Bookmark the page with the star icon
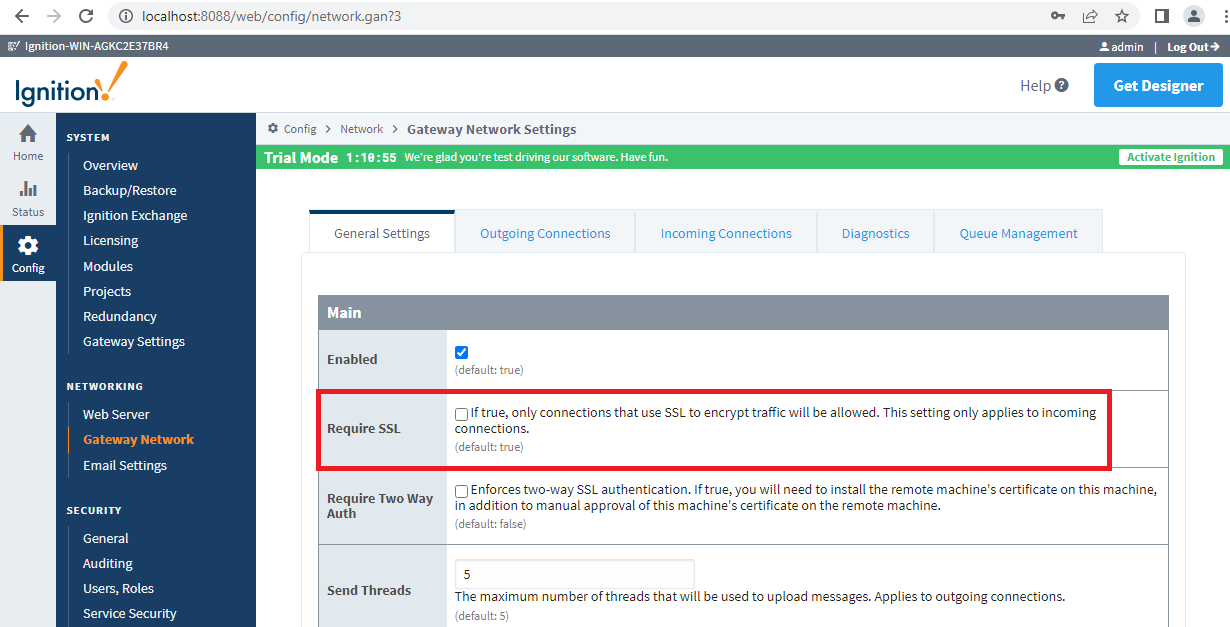 point(1122,16)
